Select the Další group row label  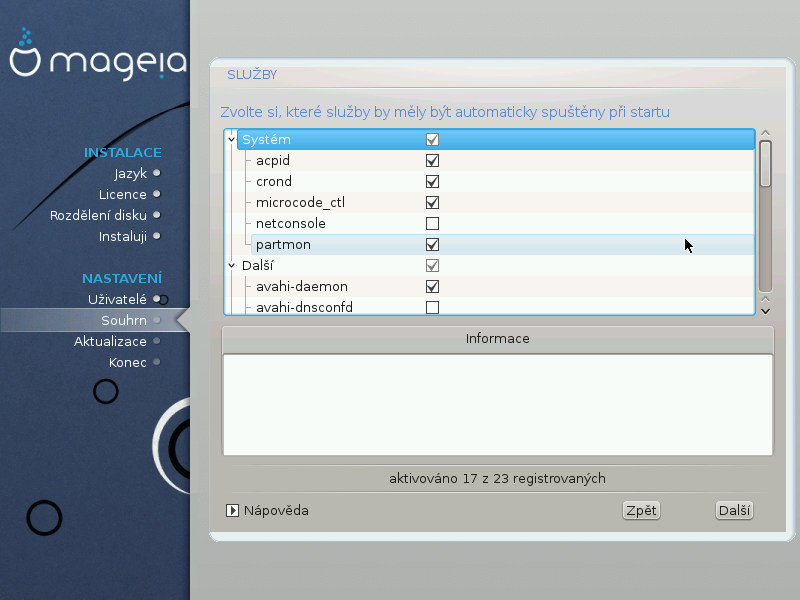click(x=258, y=266)
